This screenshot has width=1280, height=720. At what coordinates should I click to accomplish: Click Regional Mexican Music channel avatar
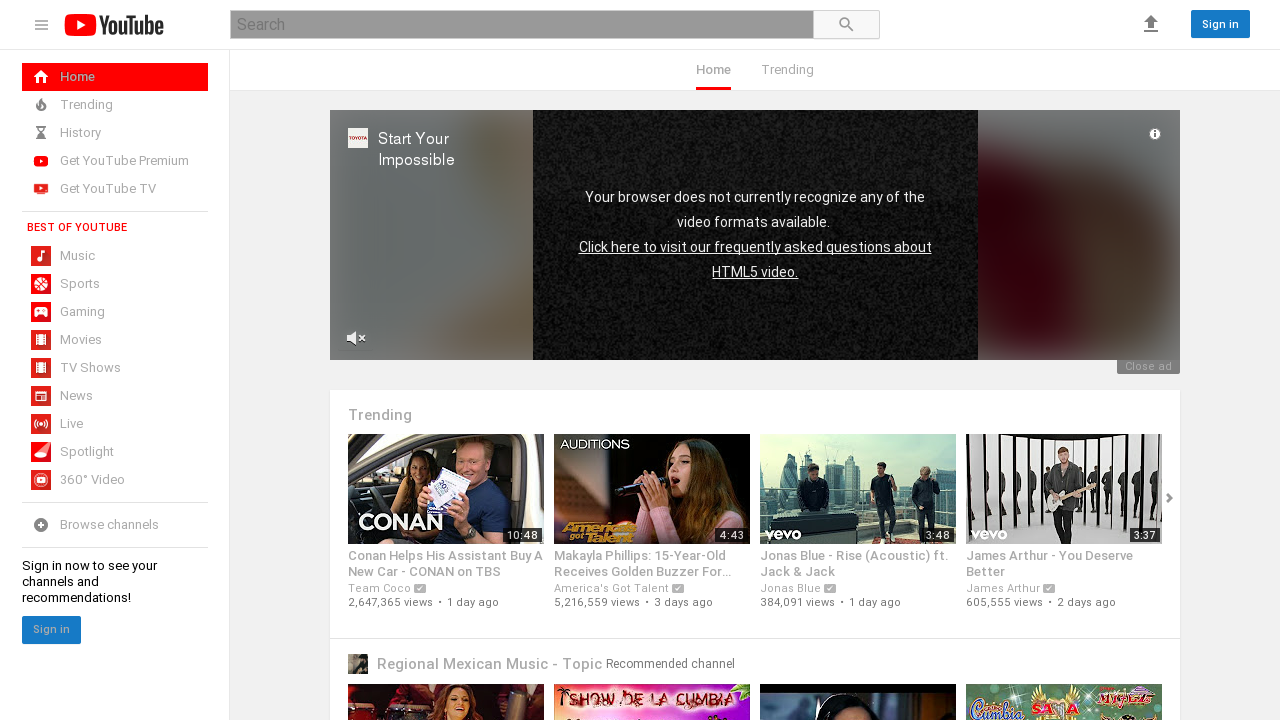coord(358,664)
